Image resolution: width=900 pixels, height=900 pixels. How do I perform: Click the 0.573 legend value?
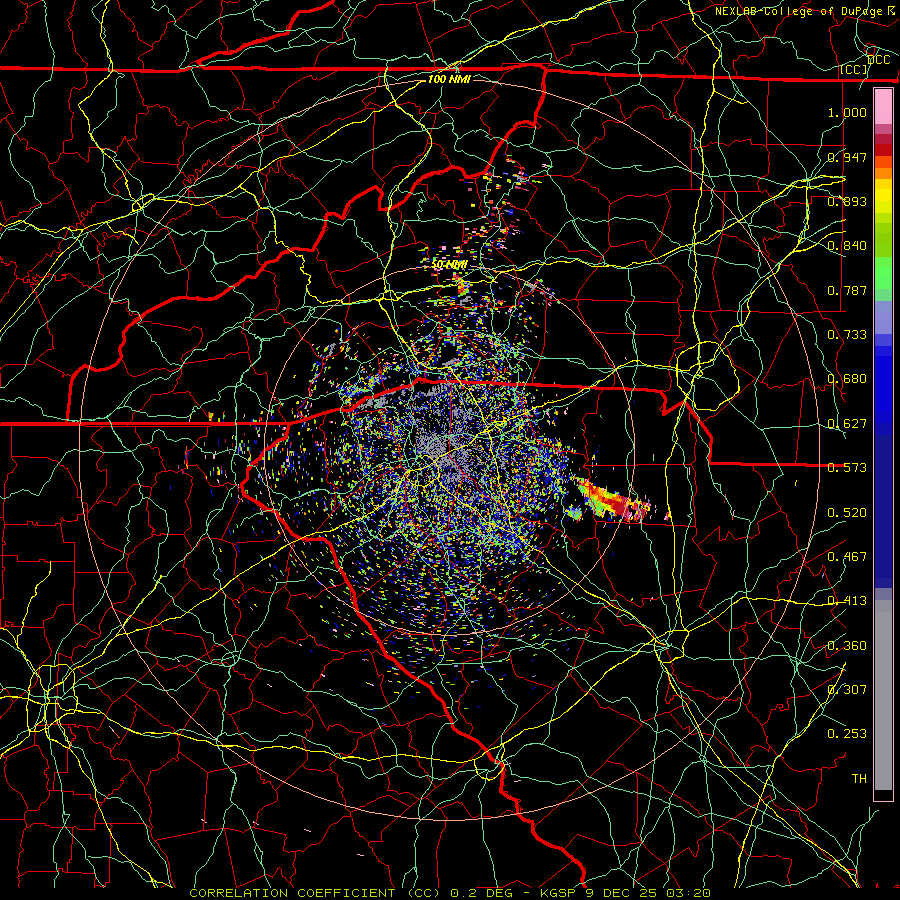click(x=847, y=468)
